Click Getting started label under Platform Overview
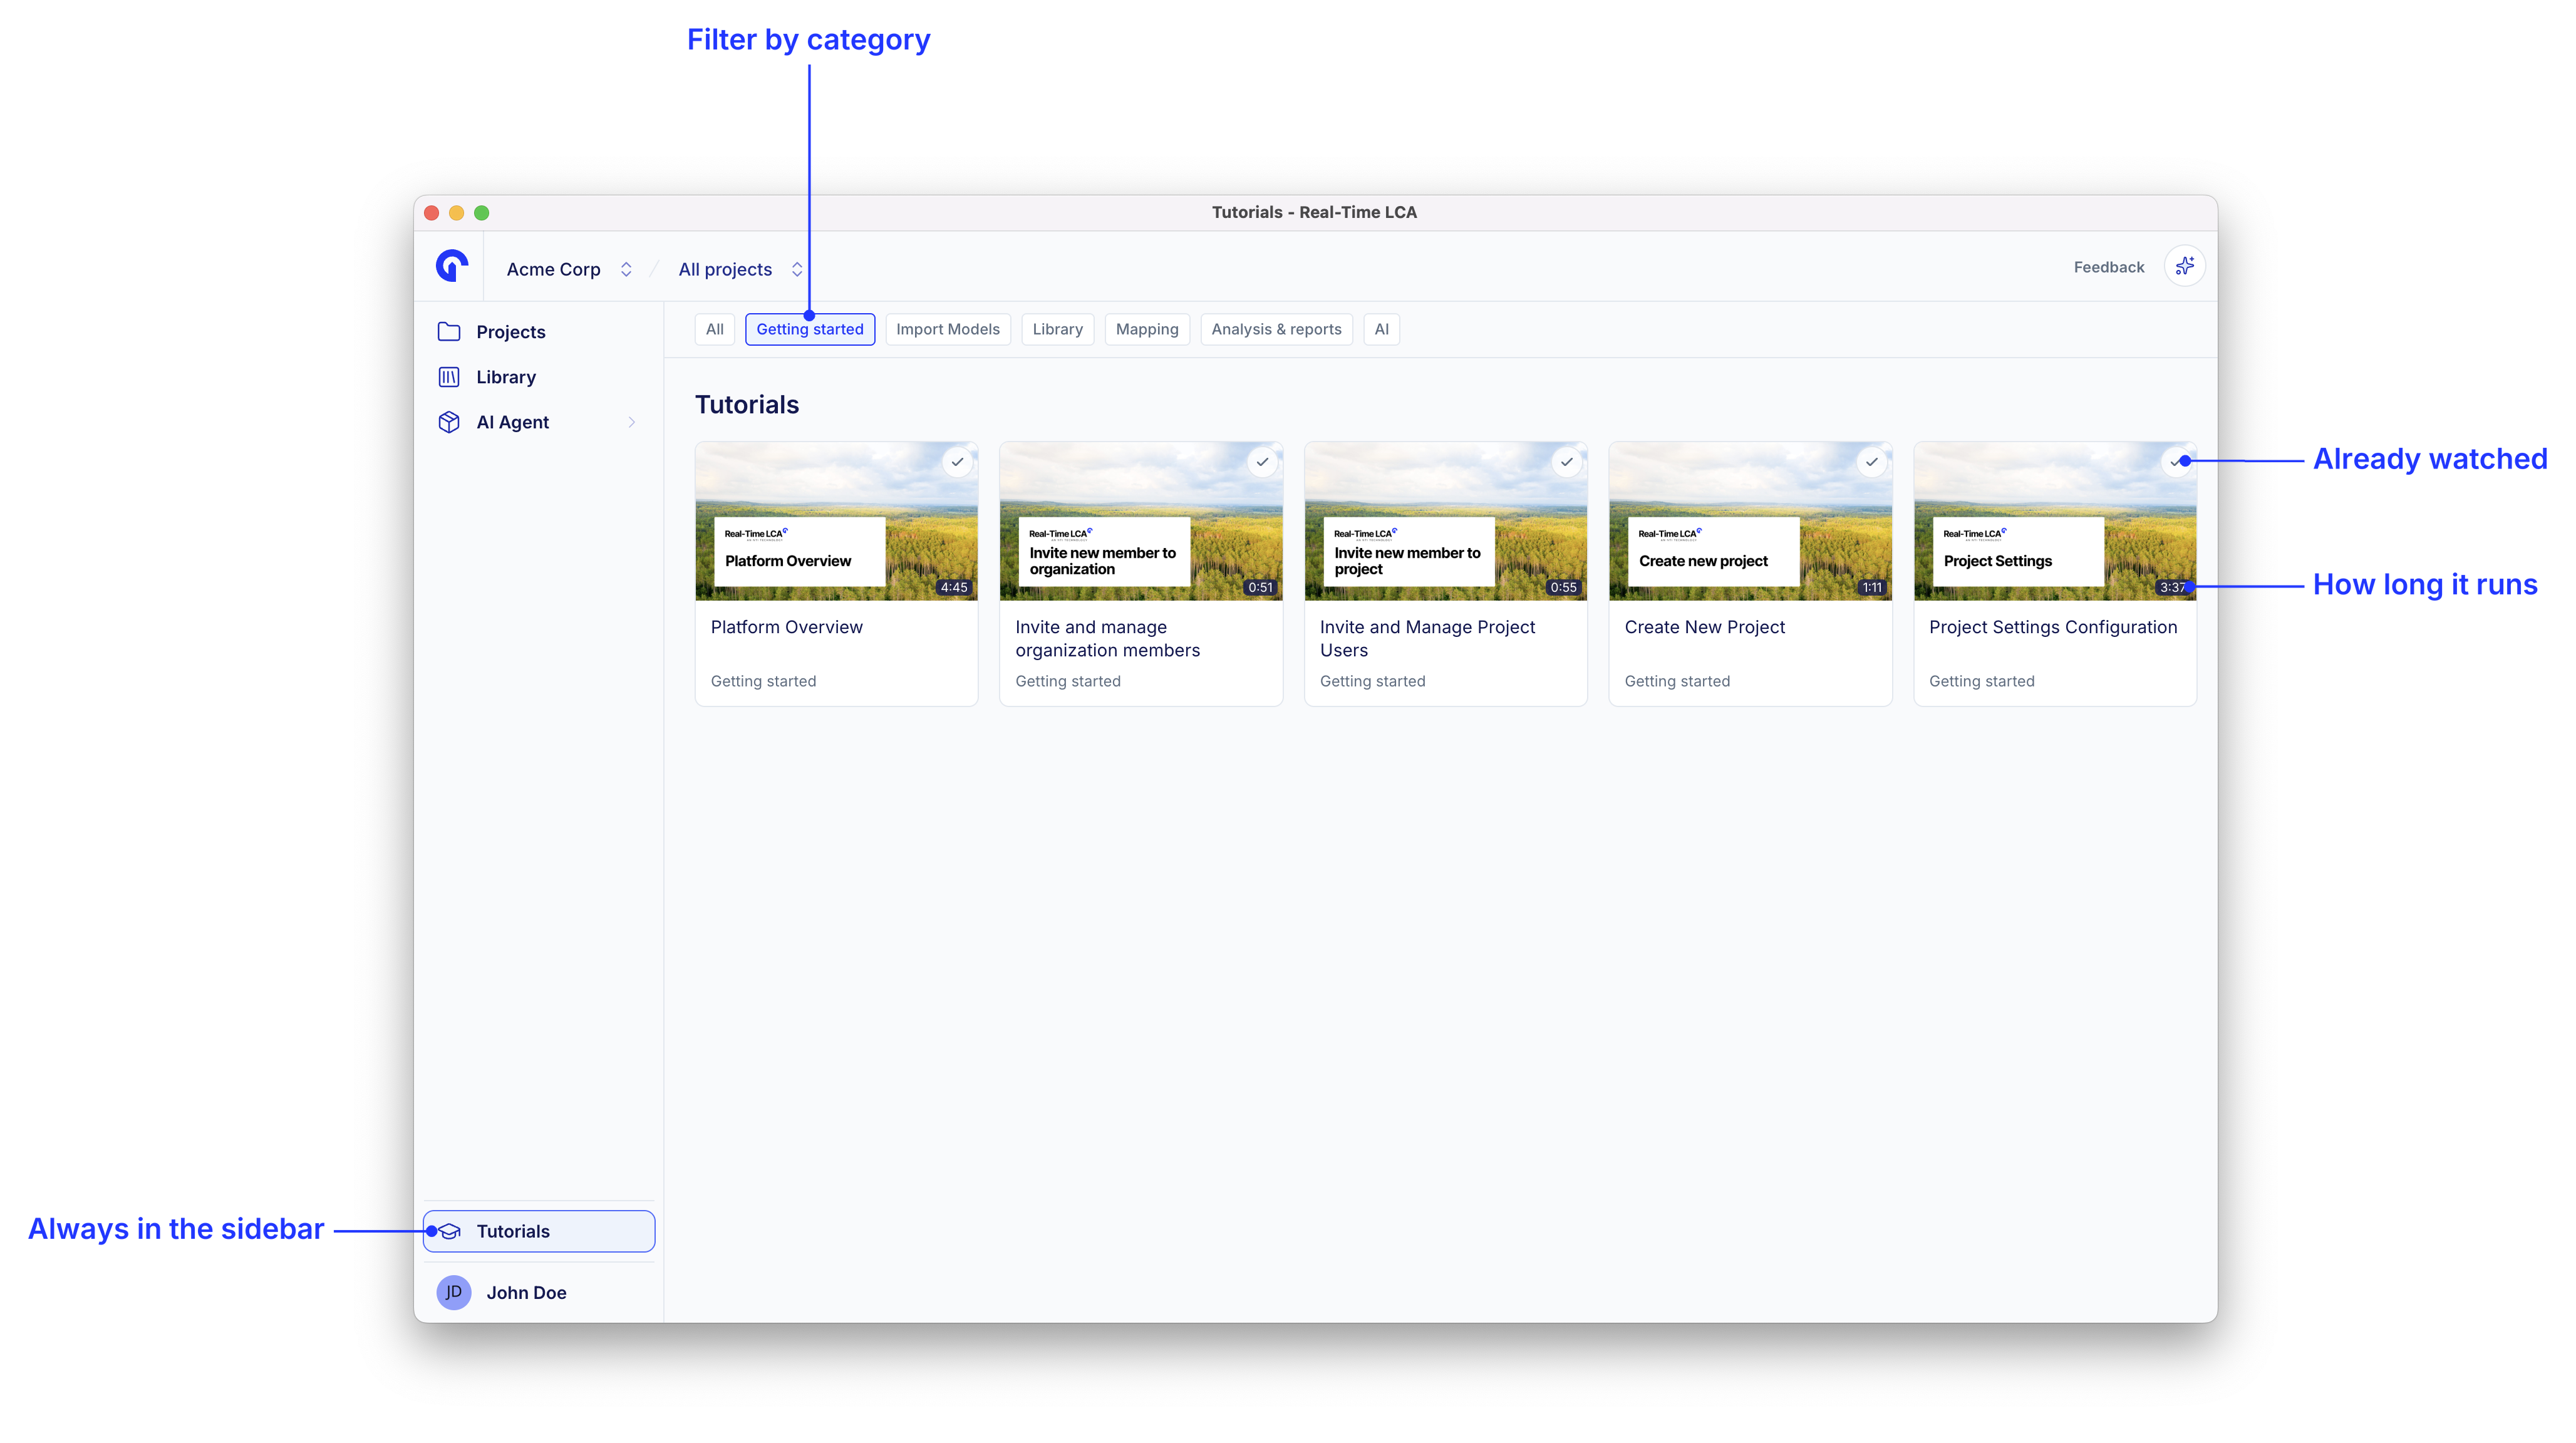The width and height of the screenshot is (2576, 1443). pos(763,681)
